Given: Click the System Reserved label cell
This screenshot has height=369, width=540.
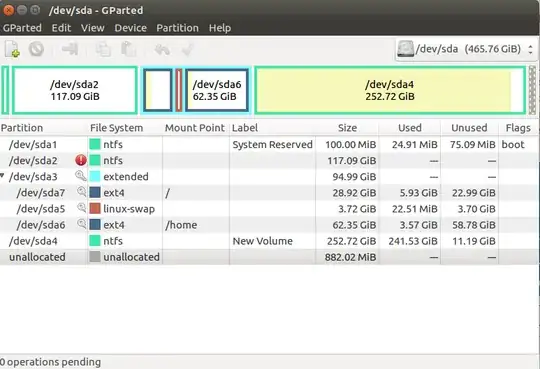Looking at the screenshot, I should (x=272, y=144).
